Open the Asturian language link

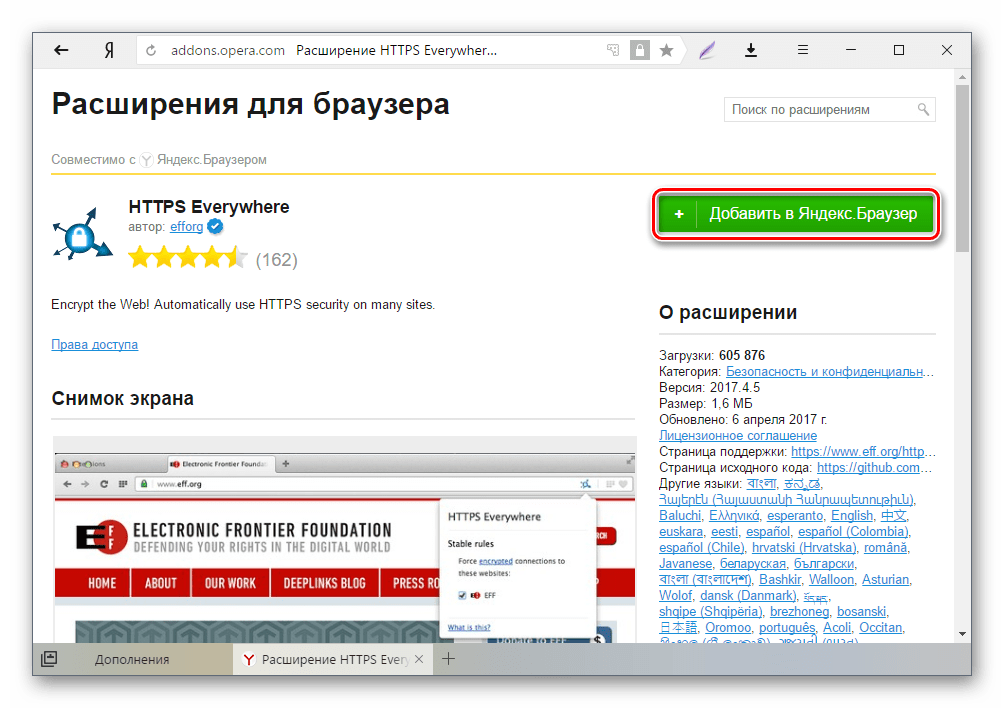[886, 579]
